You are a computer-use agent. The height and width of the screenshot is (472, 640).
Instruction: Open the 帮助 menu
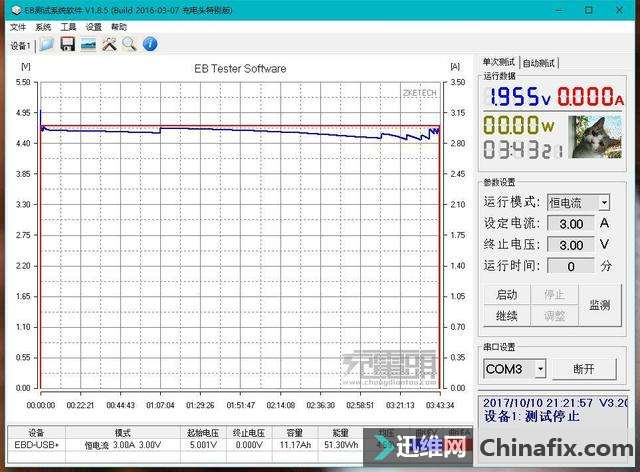119,27
